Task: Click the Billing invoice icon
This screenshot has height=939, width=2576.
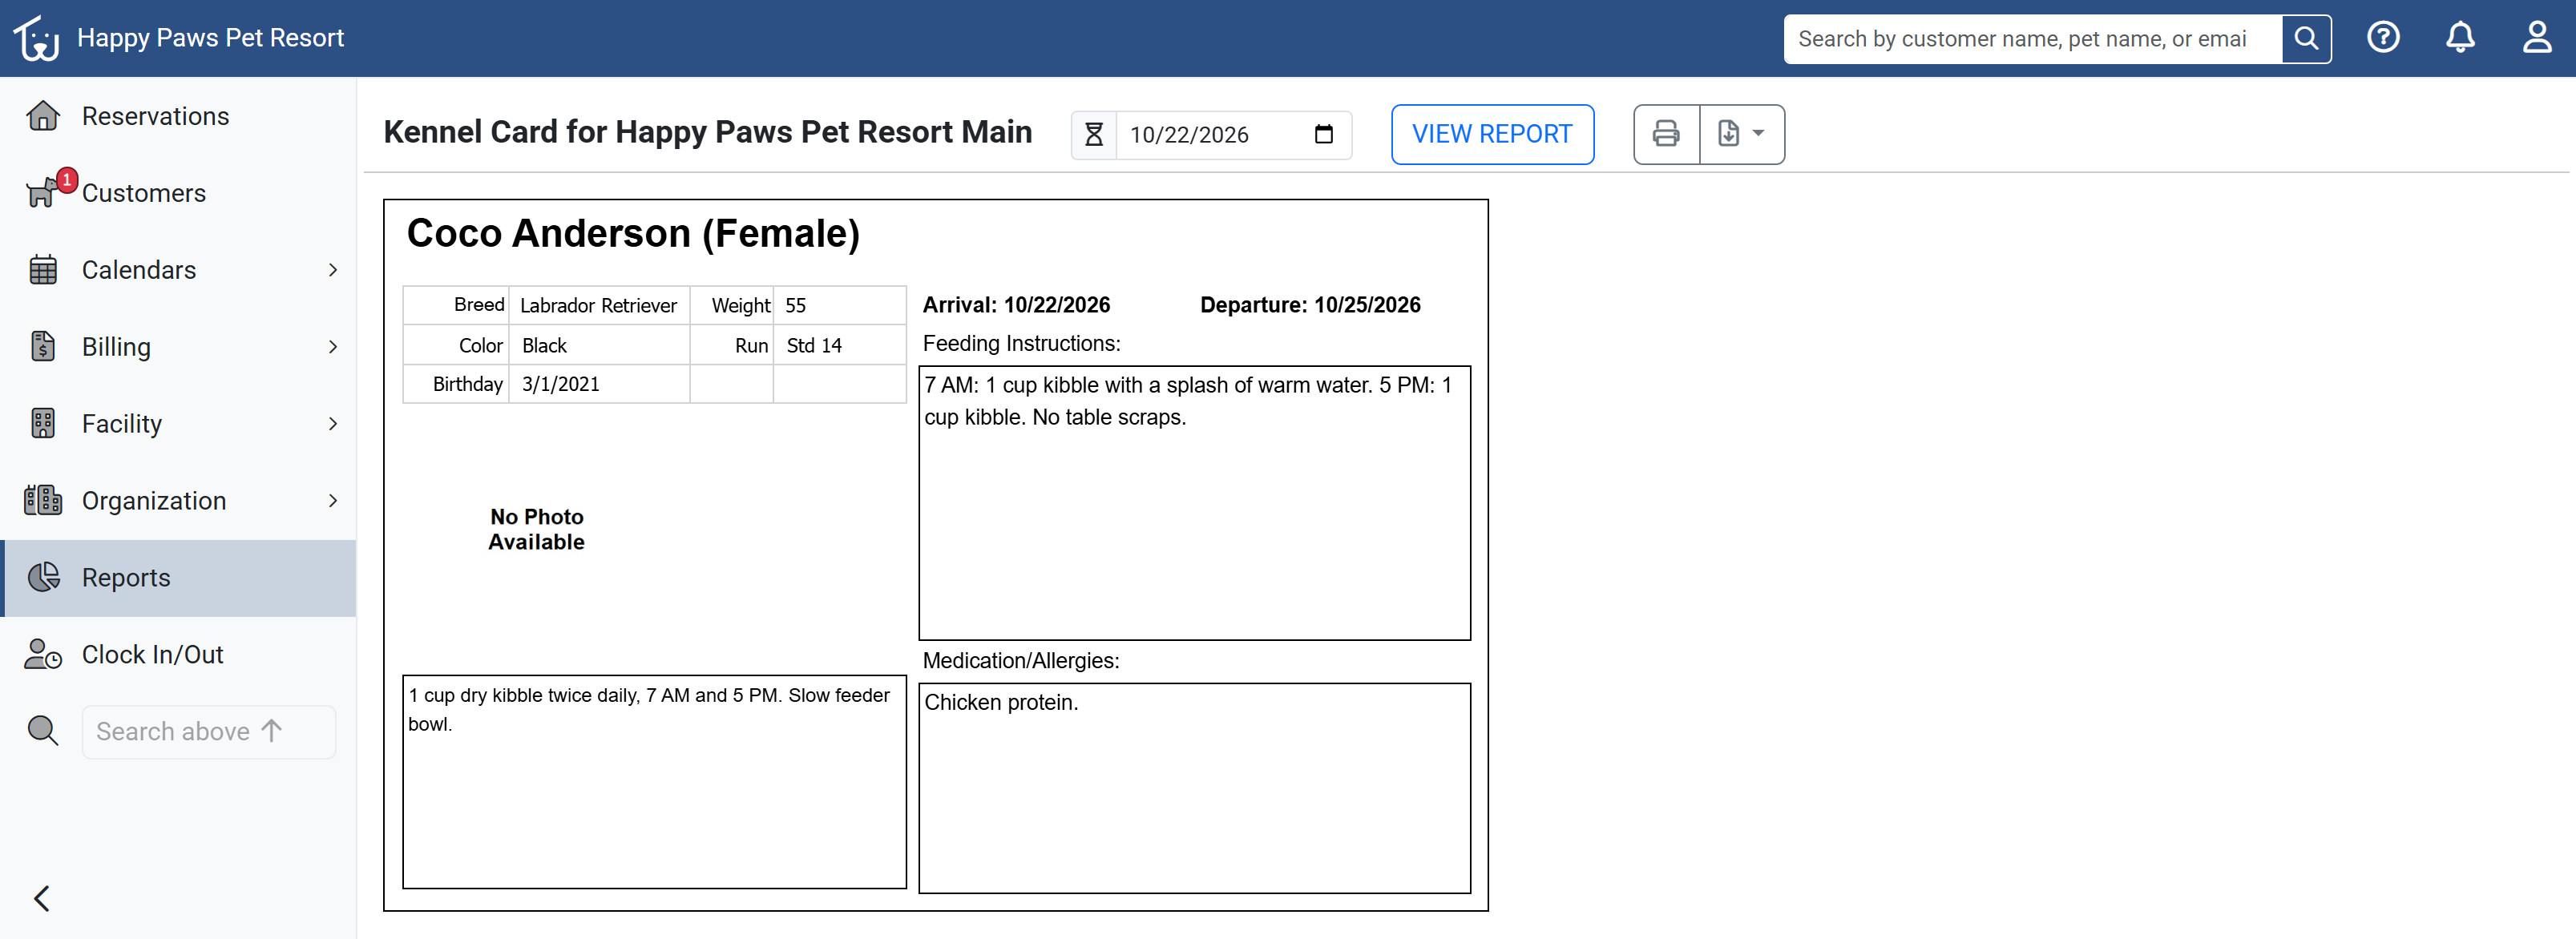Action: point(43,346)
